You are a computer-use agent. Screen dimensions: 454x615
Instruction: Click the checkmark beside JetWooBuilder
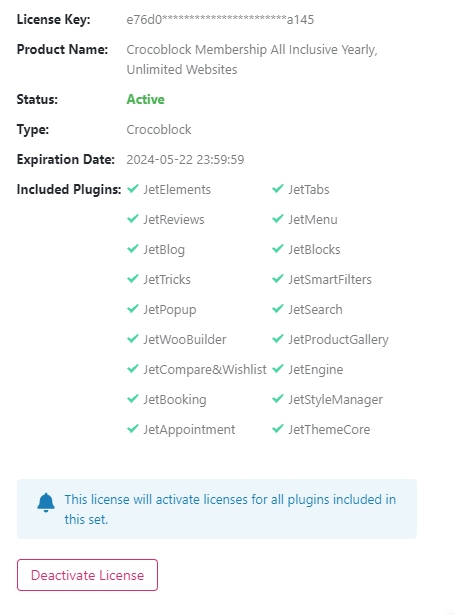point(133,338)
